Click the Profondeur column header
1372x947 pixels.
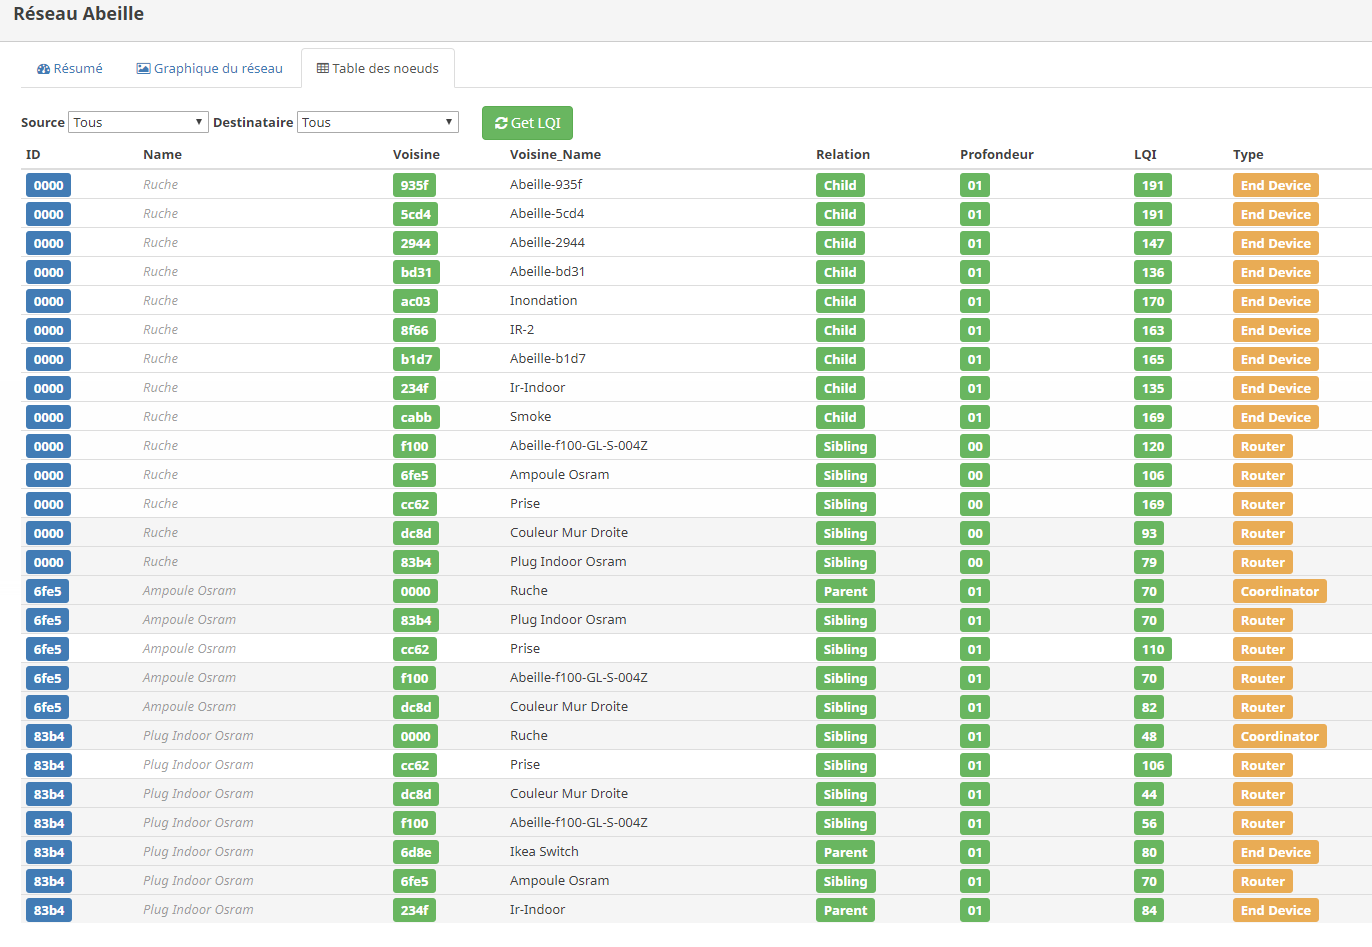click(997, 154)
